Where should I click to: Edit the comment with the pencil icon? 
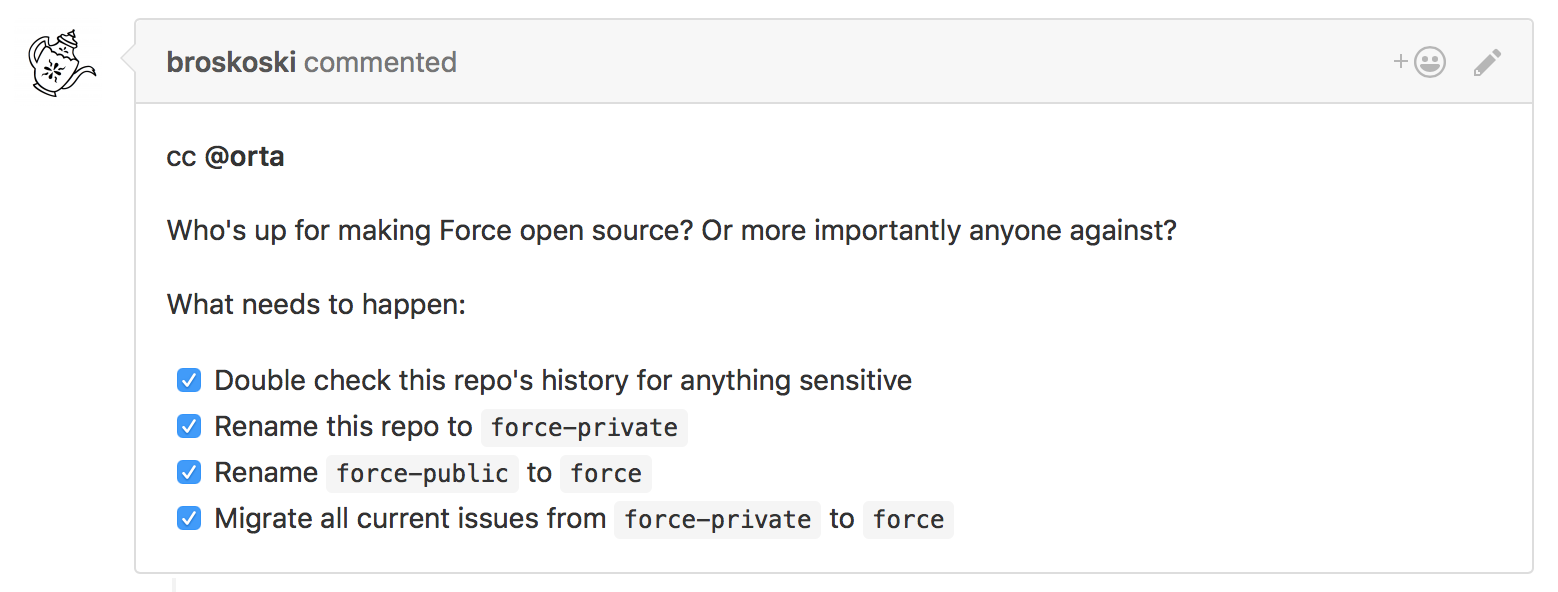coord(1487,63)
